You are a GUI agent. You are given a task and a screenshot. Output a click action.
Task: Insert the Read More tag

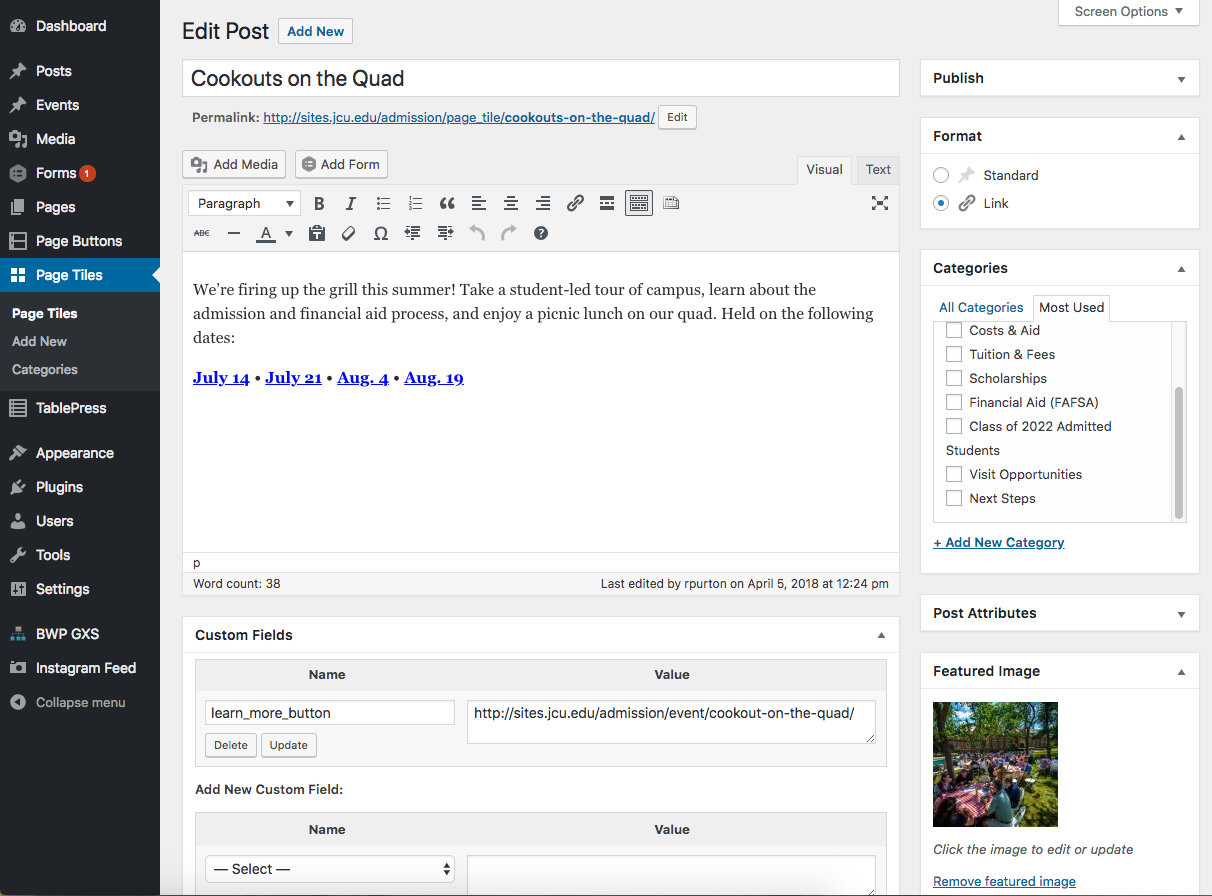pos(607,203)
